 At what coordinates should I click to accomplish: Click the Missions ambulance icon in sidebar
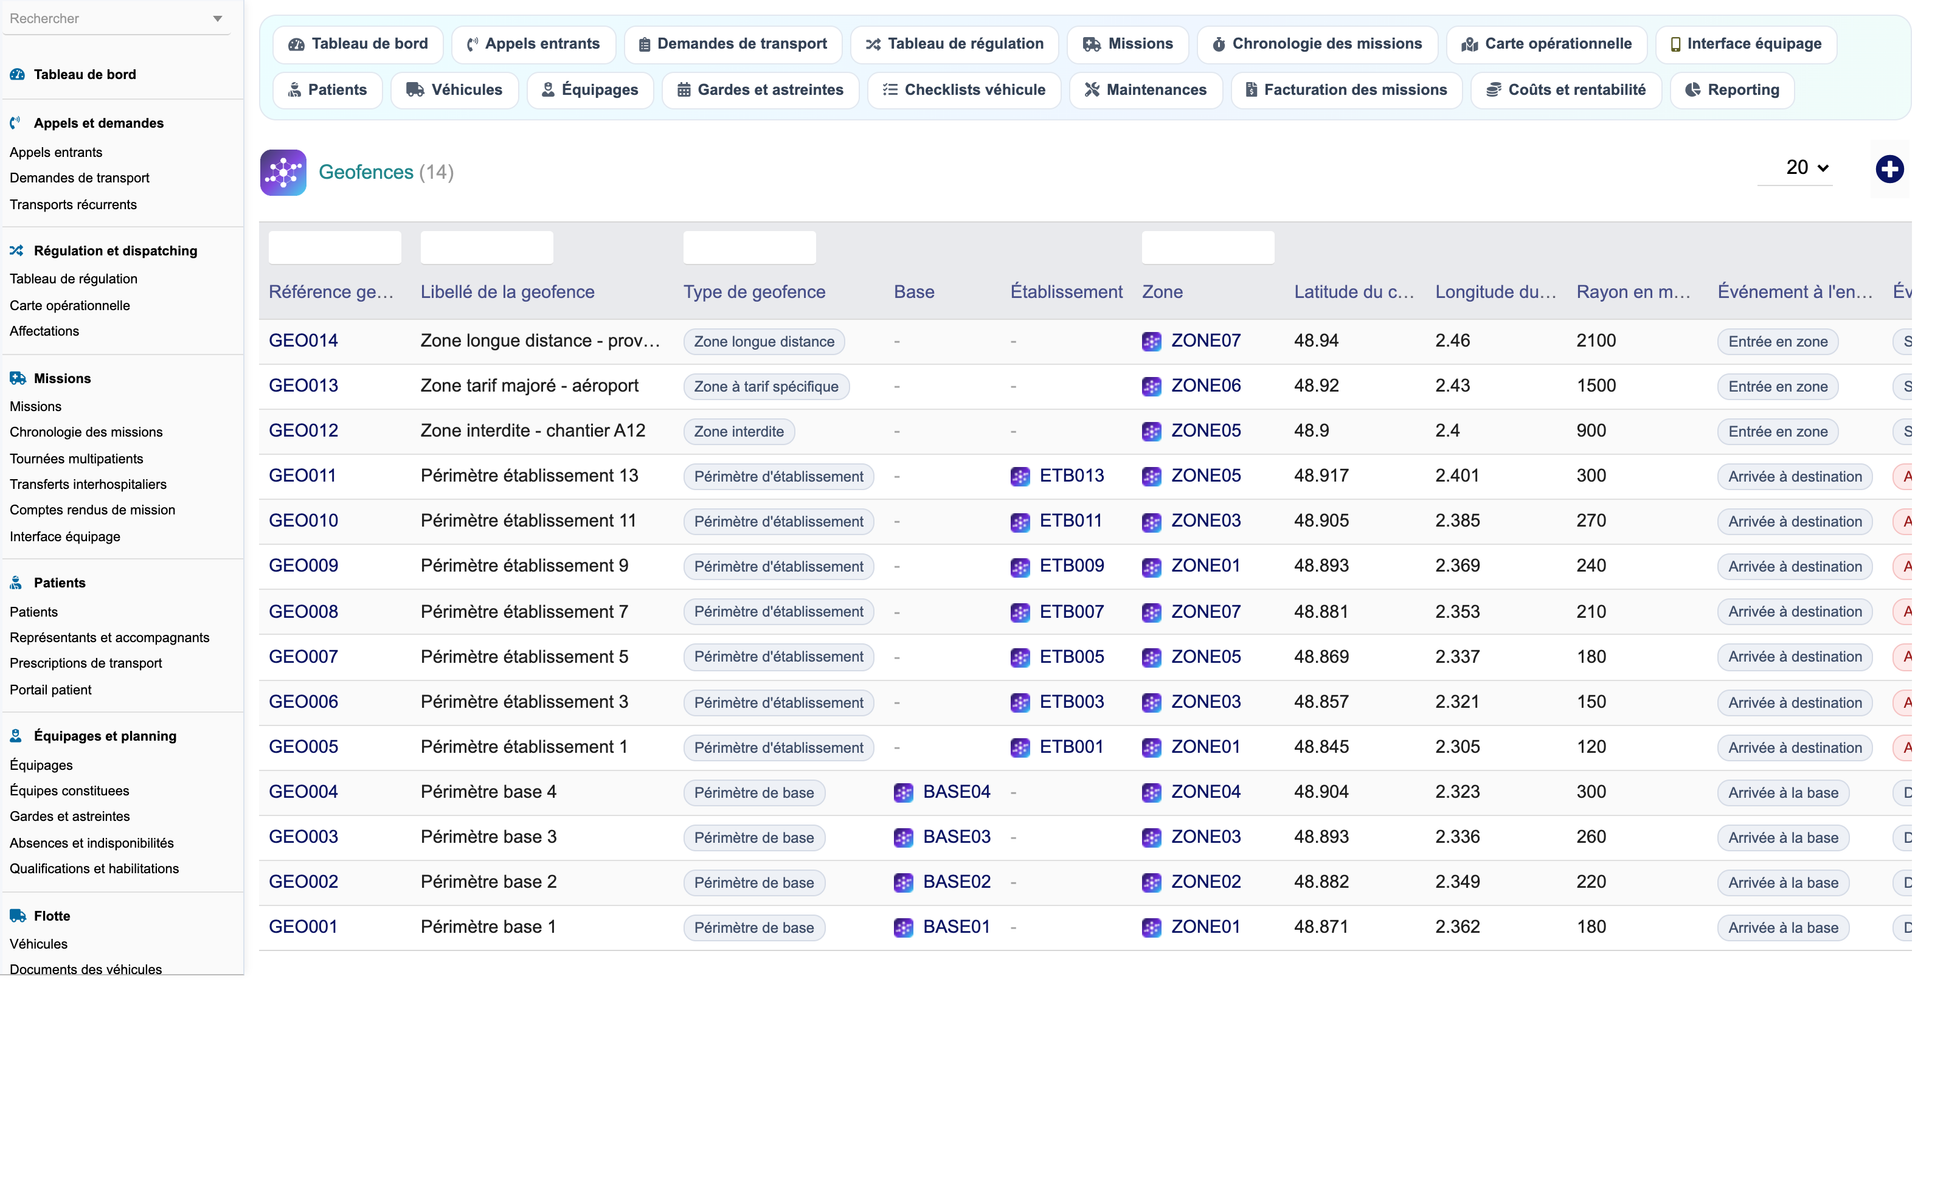[x=17, y=378]
